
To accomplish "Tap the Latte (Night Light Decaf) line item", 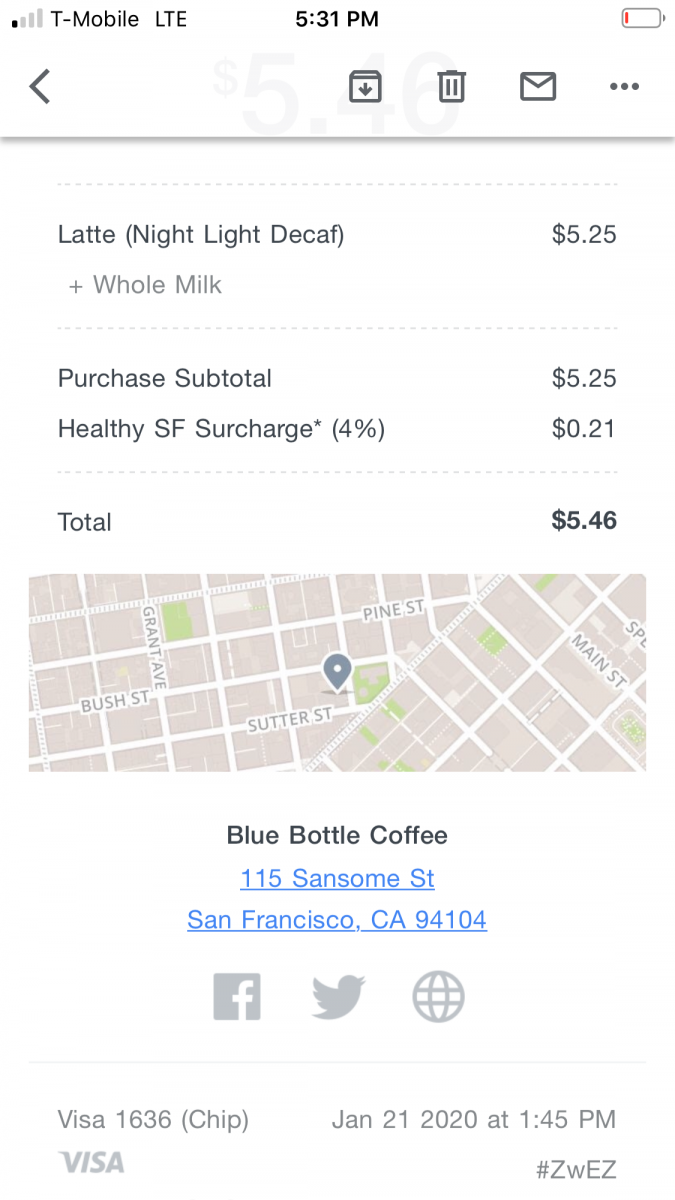I will click(201, 235).
